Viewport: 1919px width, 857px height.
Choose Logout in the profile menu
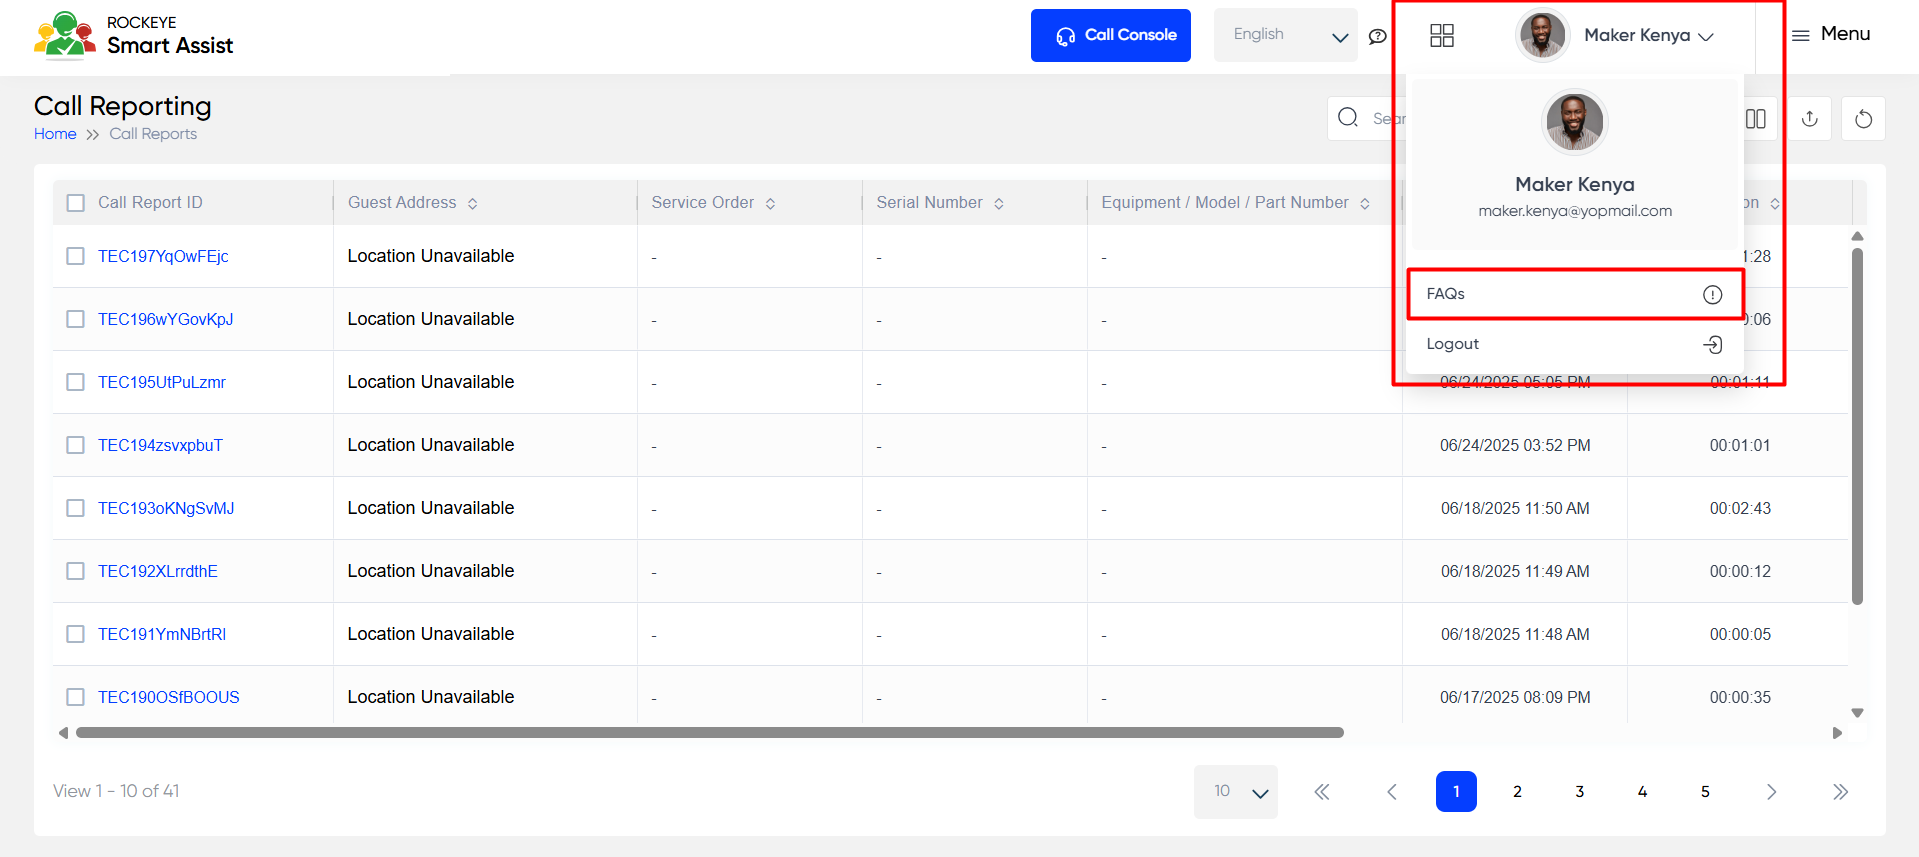pos(1574,344)
